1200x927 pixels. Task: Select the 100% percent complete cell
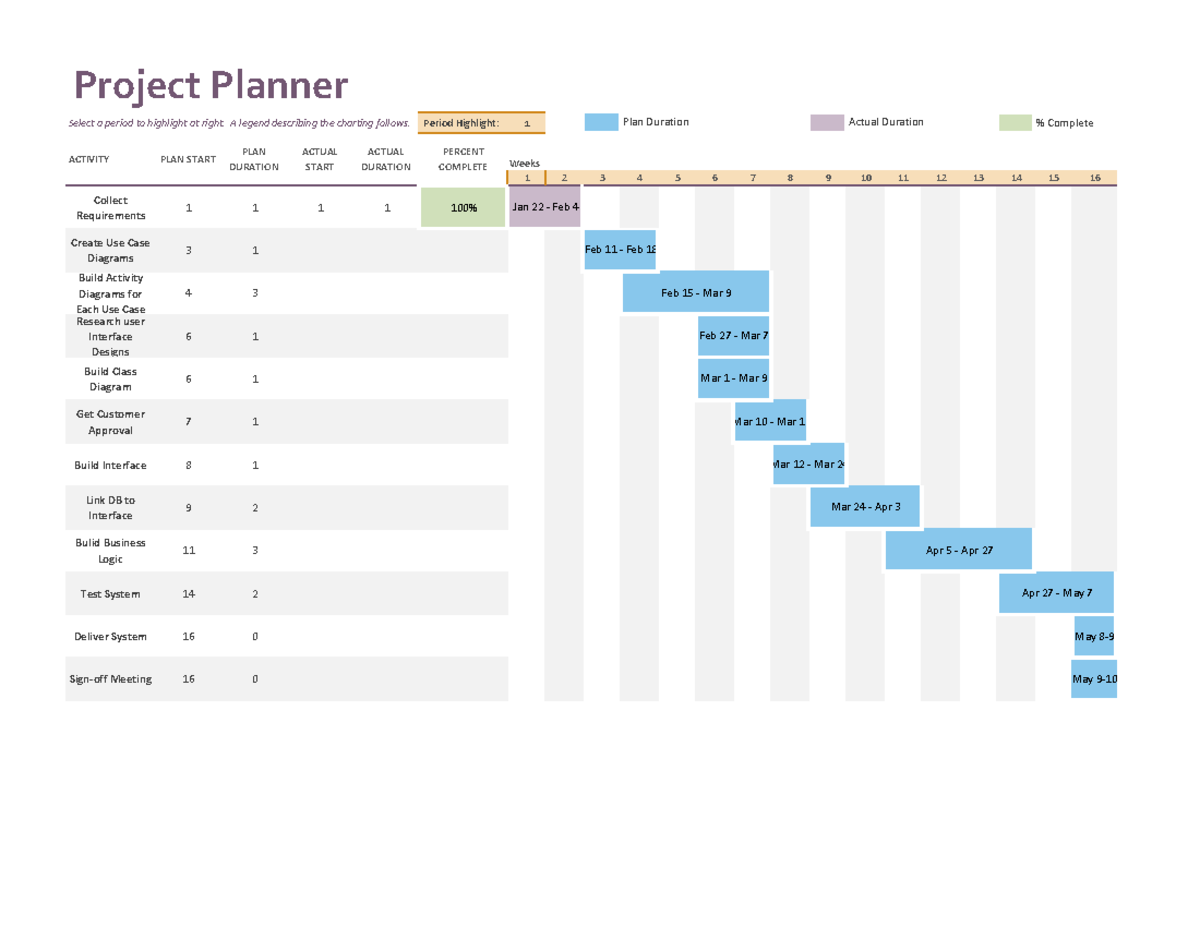[x=463, y=208]
